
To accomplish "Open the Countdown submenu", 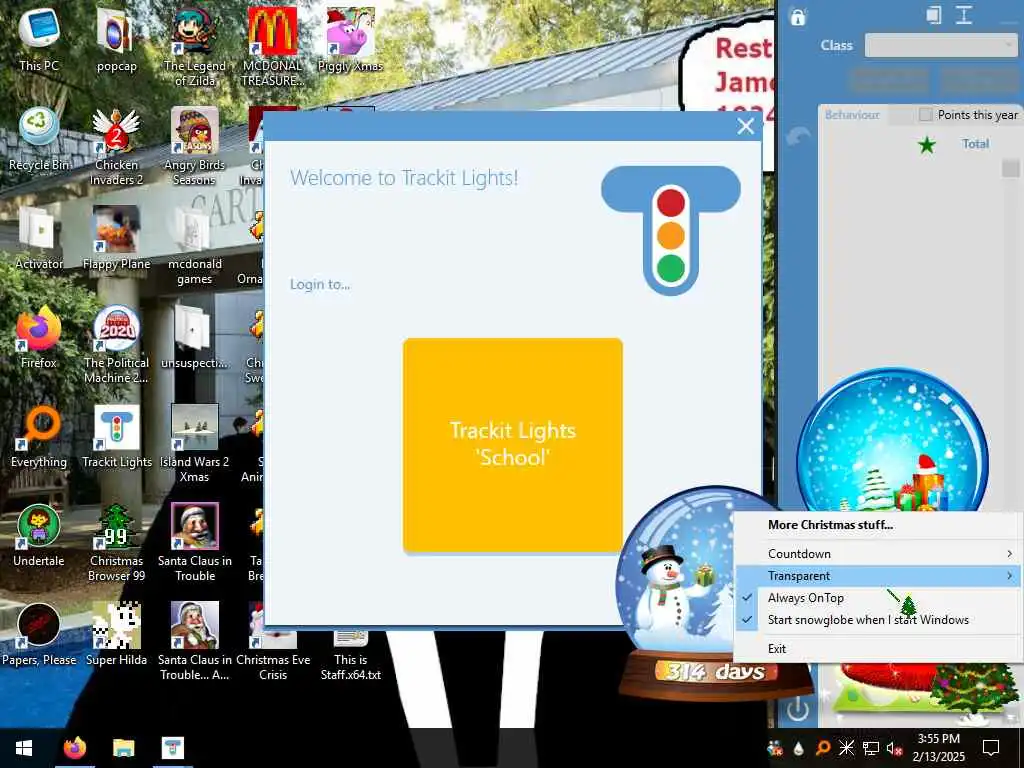I will point(878,554).
